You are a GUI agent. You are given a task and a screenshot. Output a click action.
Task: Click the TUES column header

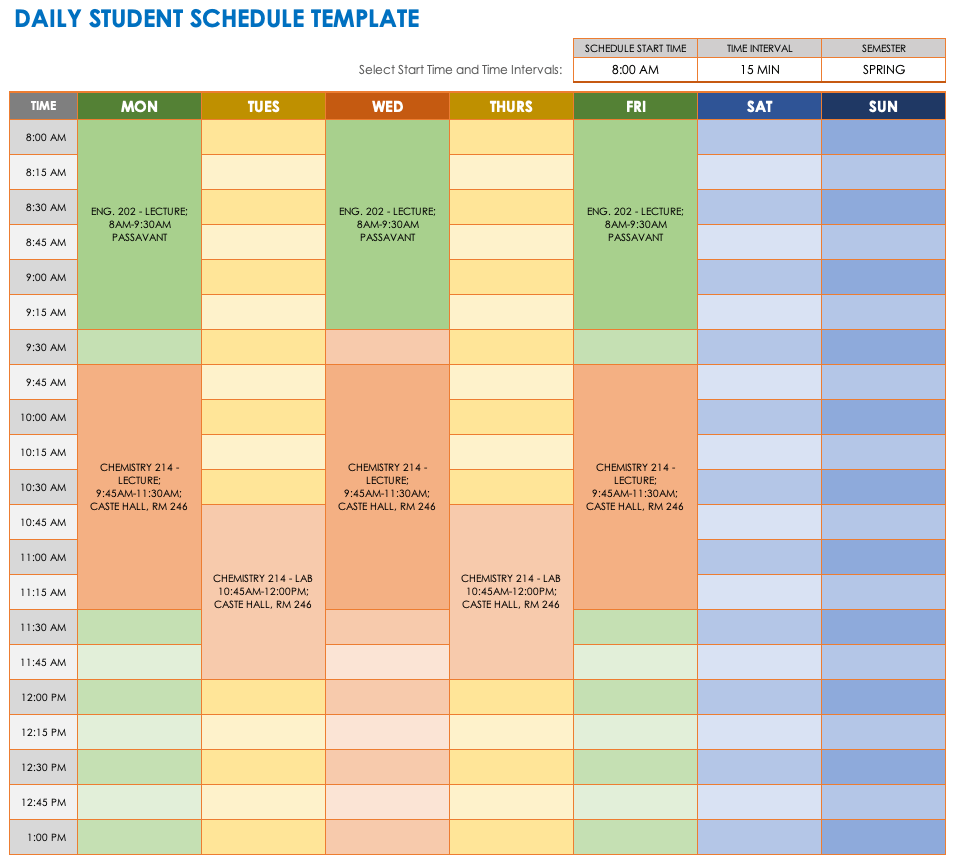(x=263, y=106)
